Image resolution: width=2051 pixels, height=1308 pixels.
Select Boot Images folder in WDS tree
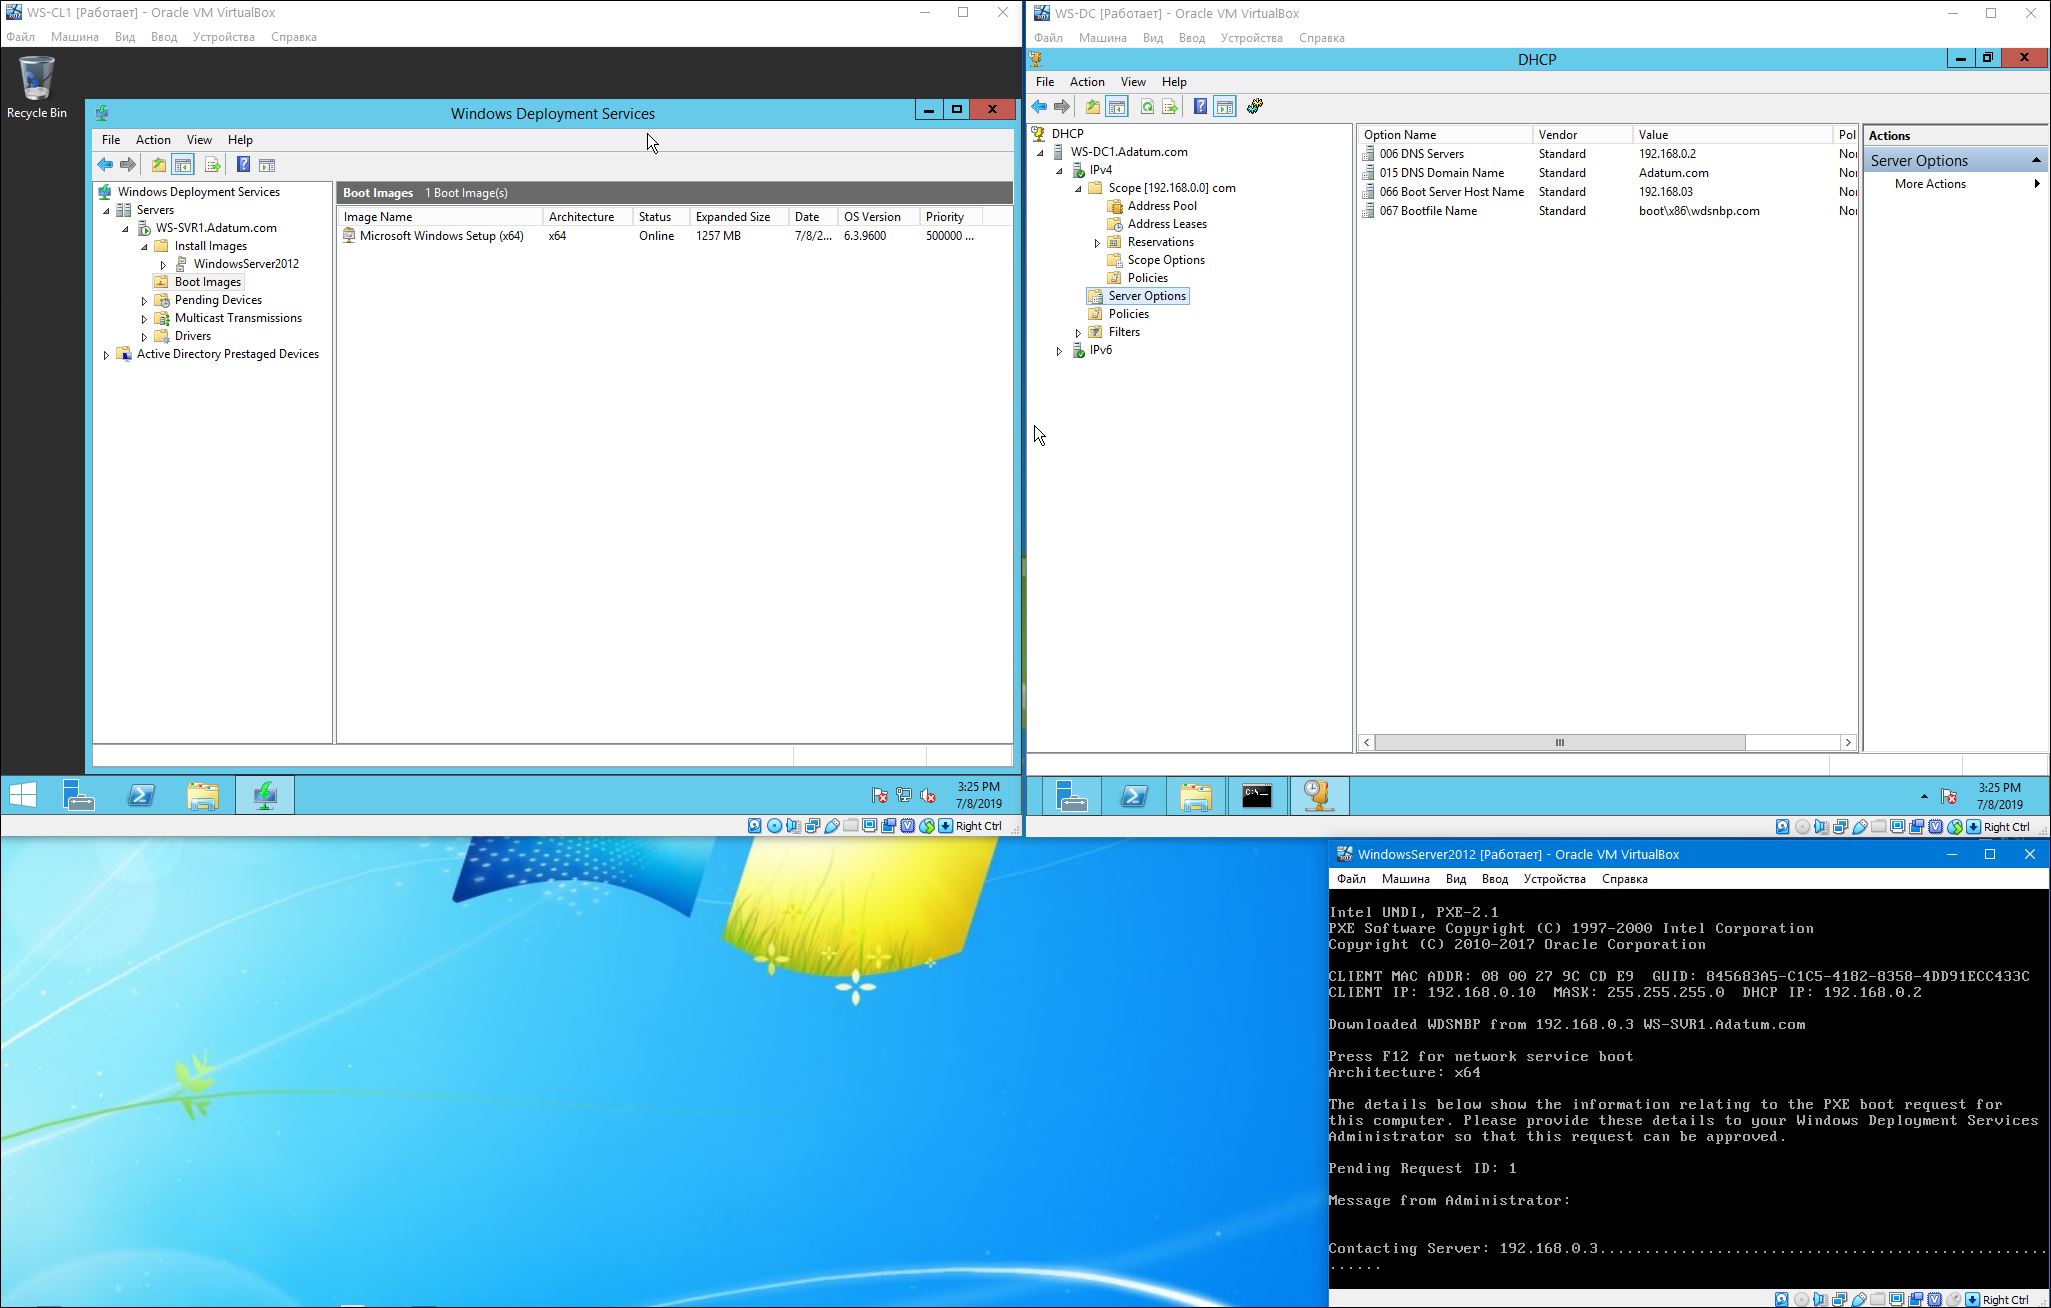click(x=207, y=282)
